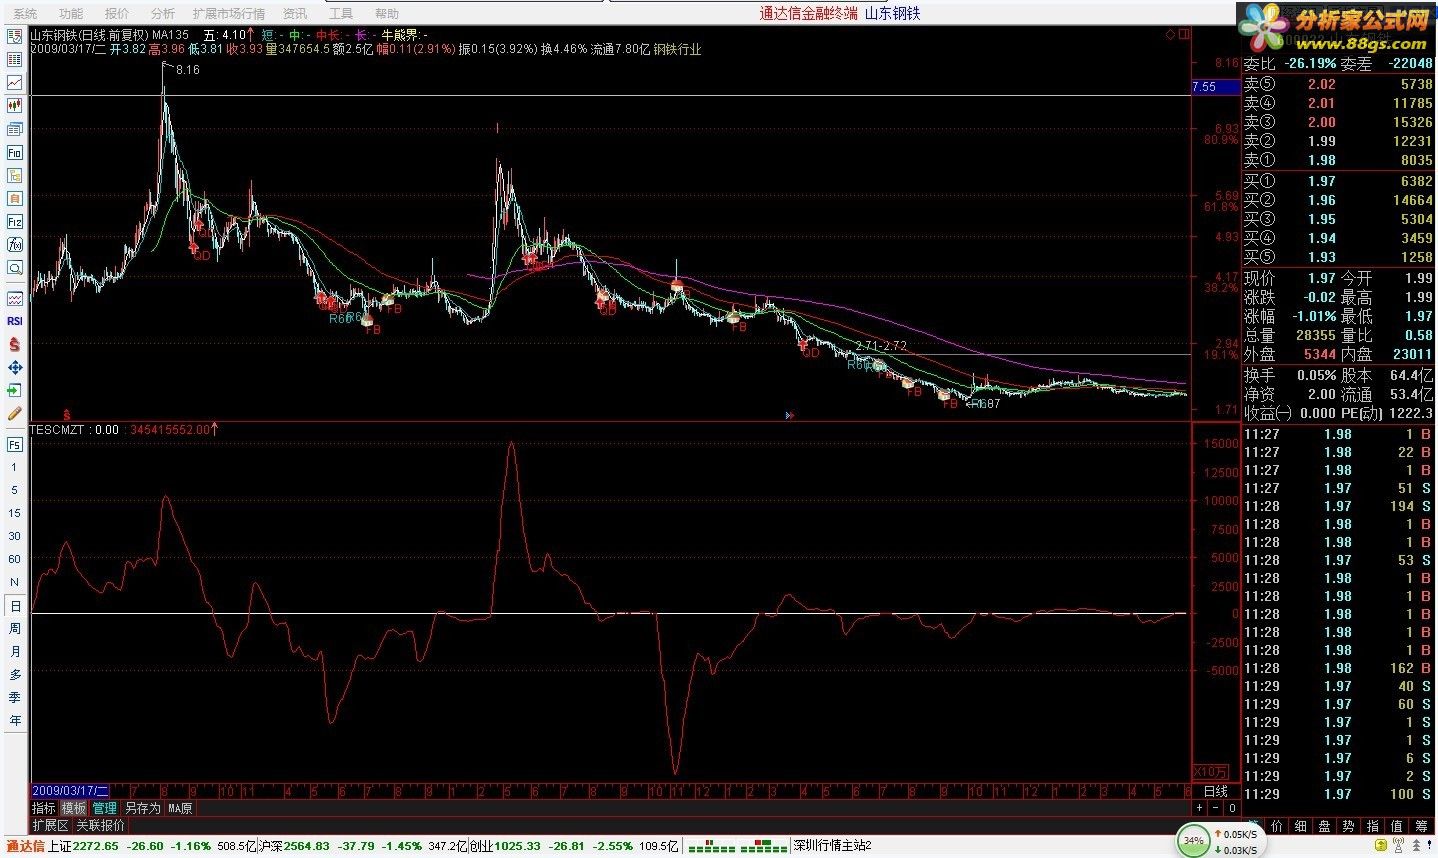Select the 日 daily period

[x=15, y=606]
